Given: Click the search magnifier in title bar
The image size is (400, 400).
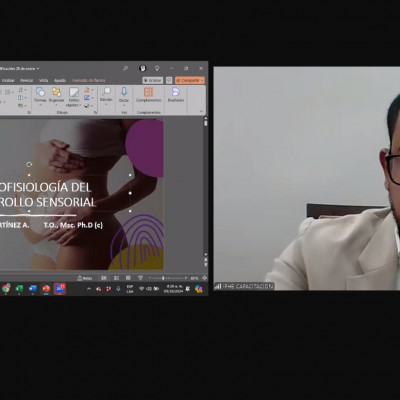Looking at the screenshot, I should (125, 68).
